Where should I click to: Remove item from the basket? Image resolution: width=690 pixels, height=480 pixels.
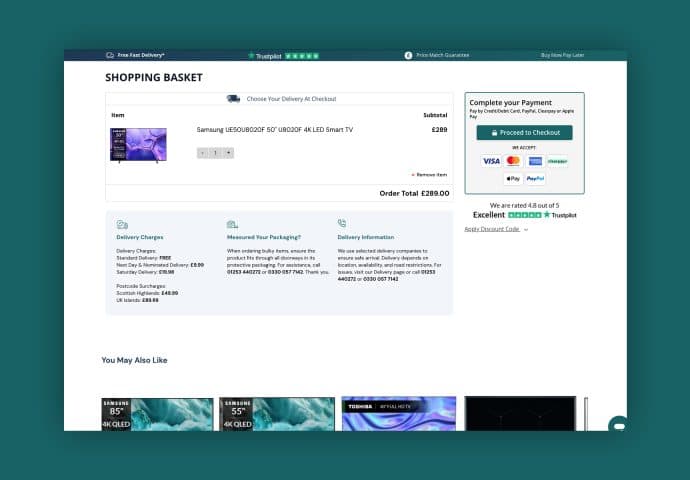point(430,175)
